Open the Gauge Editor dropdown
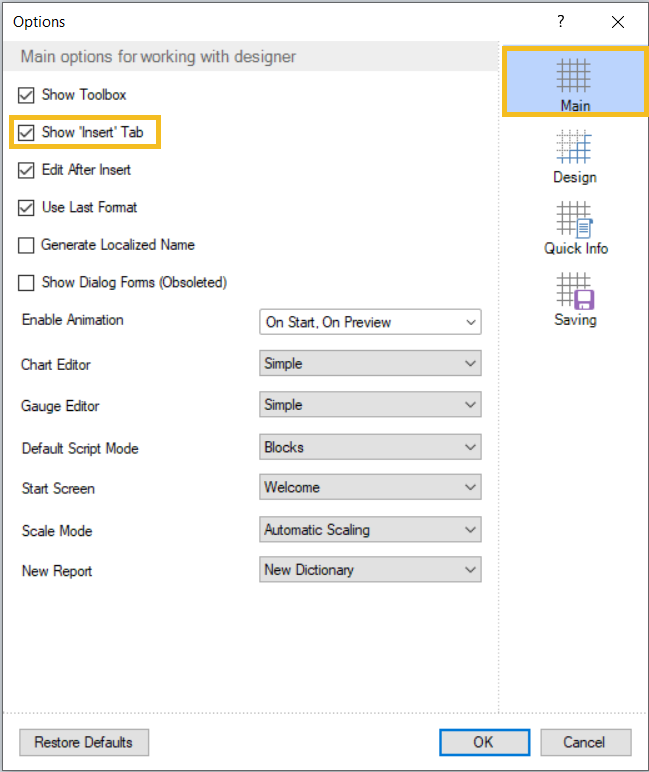Screen dimensions: 649x772 [370, 405]
